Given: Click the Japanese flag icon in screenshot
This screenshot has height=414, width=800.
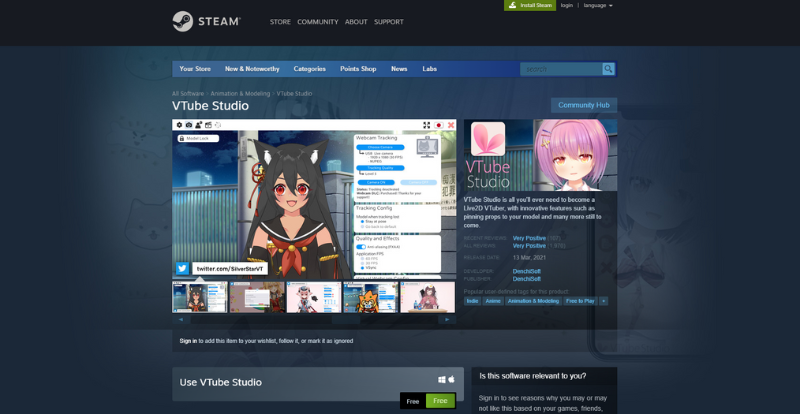Looking at the screenshot, I should (x=439, y=125).
